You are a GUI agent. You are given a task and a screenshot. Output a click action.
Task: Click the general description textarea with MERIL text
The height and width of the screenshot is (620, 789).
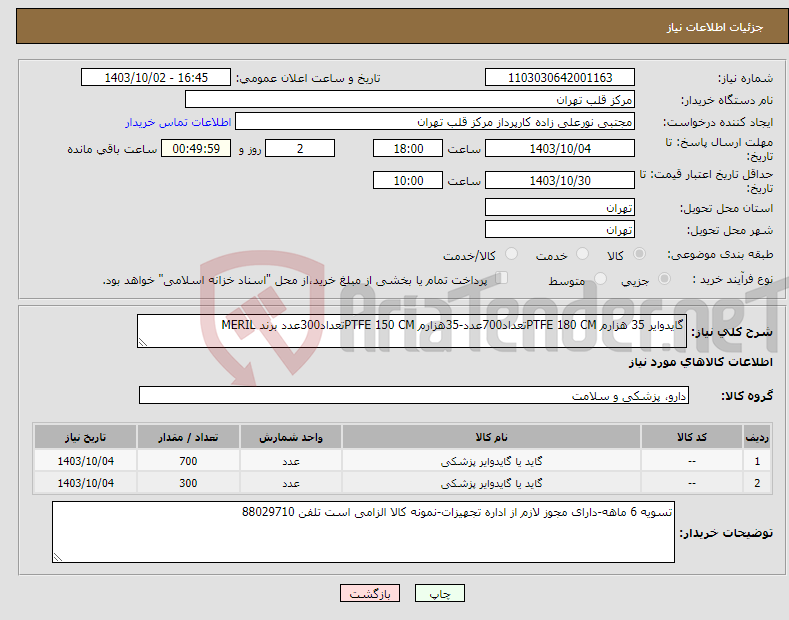412,331
